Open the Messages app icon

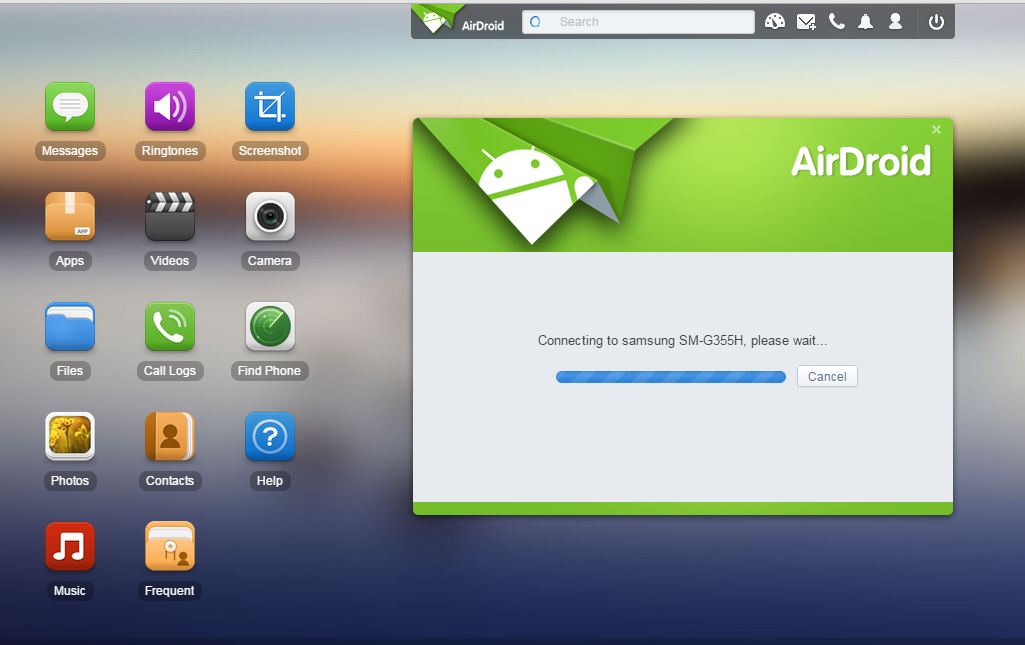70,107
